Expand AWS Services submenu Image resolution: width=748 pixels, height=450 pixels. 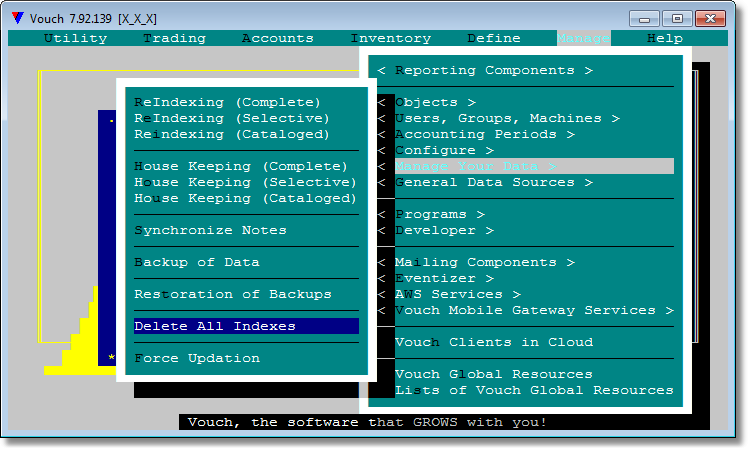(449, 294)
